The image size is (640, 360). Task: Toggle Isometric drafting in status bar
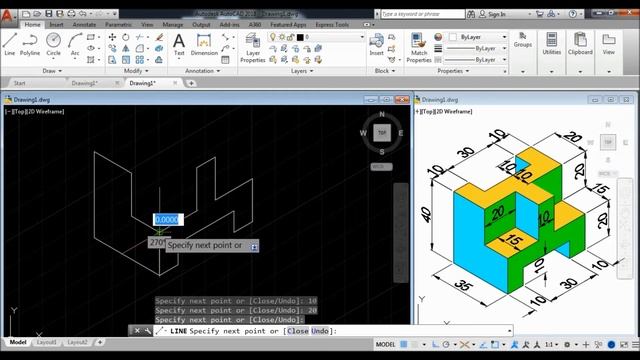coord(464,344)
